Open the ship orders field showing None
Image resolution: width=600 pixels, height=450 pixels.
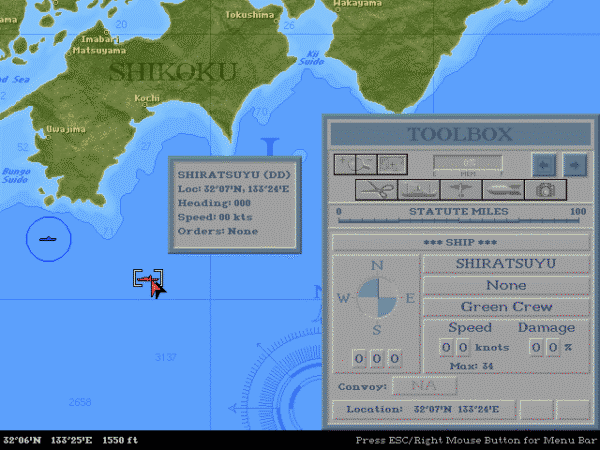click(505, 285)
